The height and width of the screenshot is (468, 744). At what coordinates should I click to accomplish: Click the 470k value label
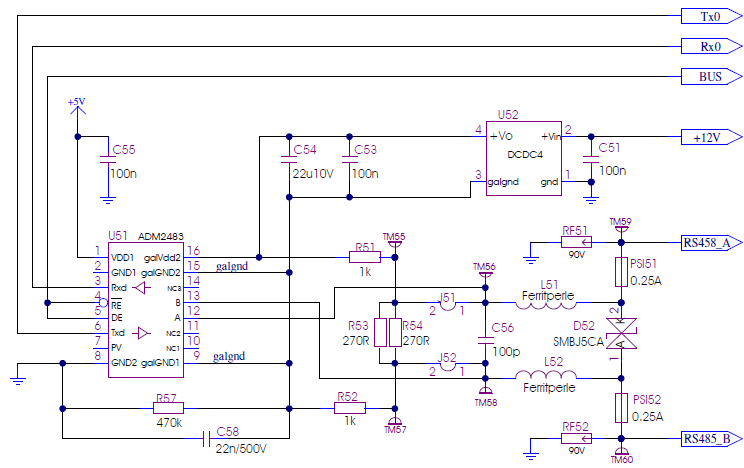click(x=169, y=422)
